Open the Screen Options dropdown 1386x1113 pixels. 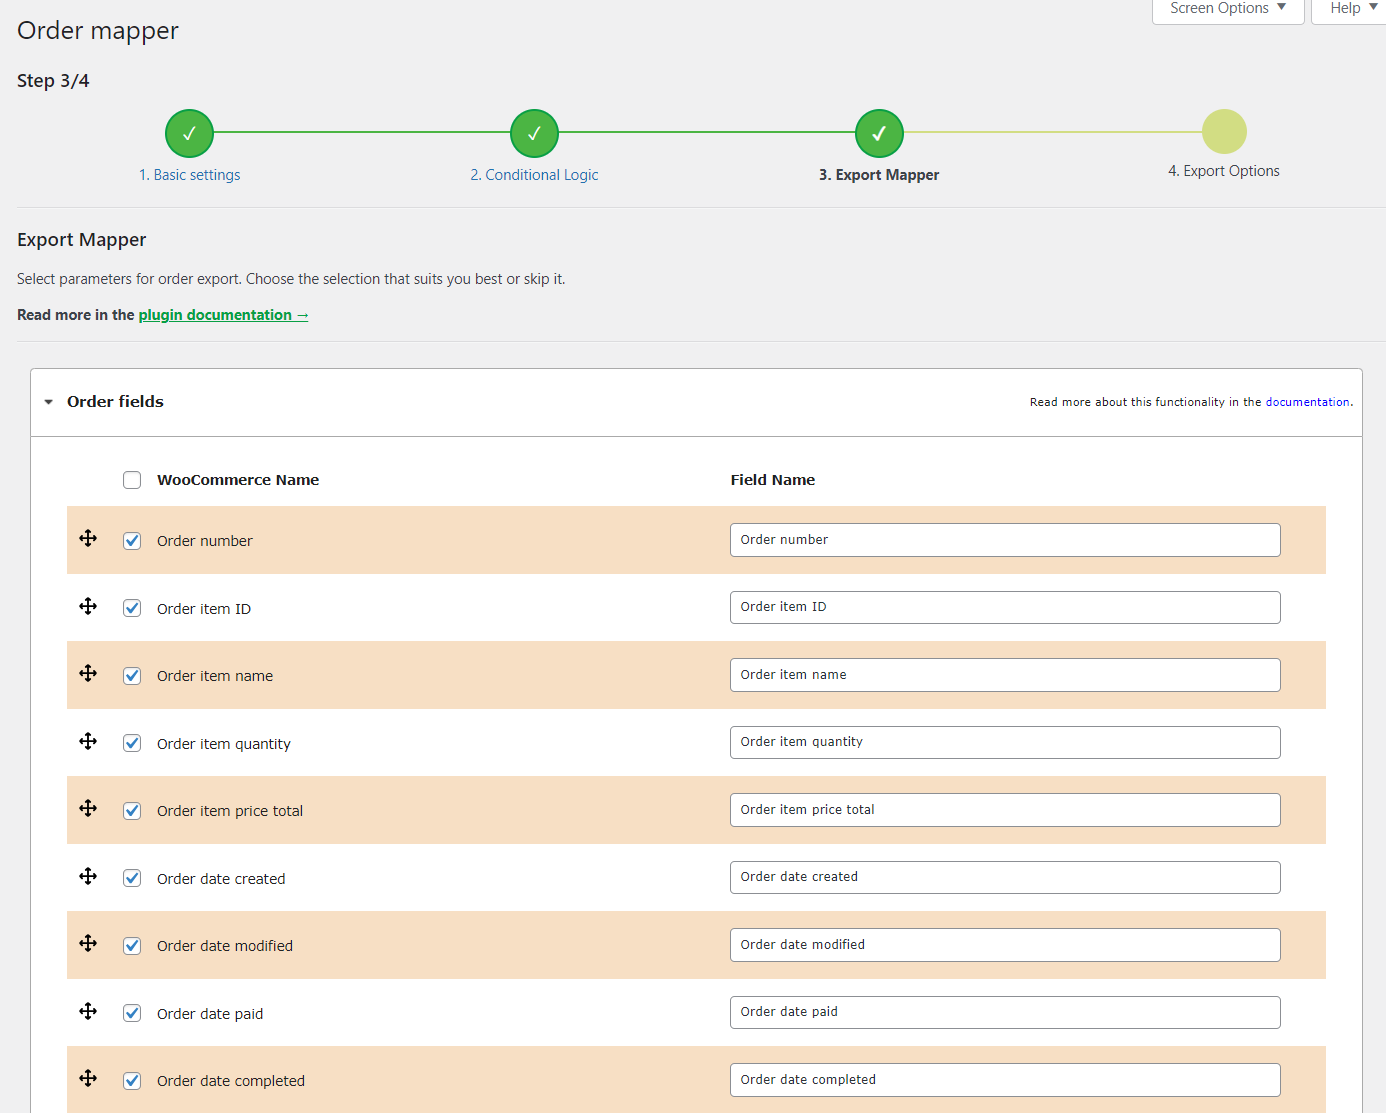[1227, 8]
